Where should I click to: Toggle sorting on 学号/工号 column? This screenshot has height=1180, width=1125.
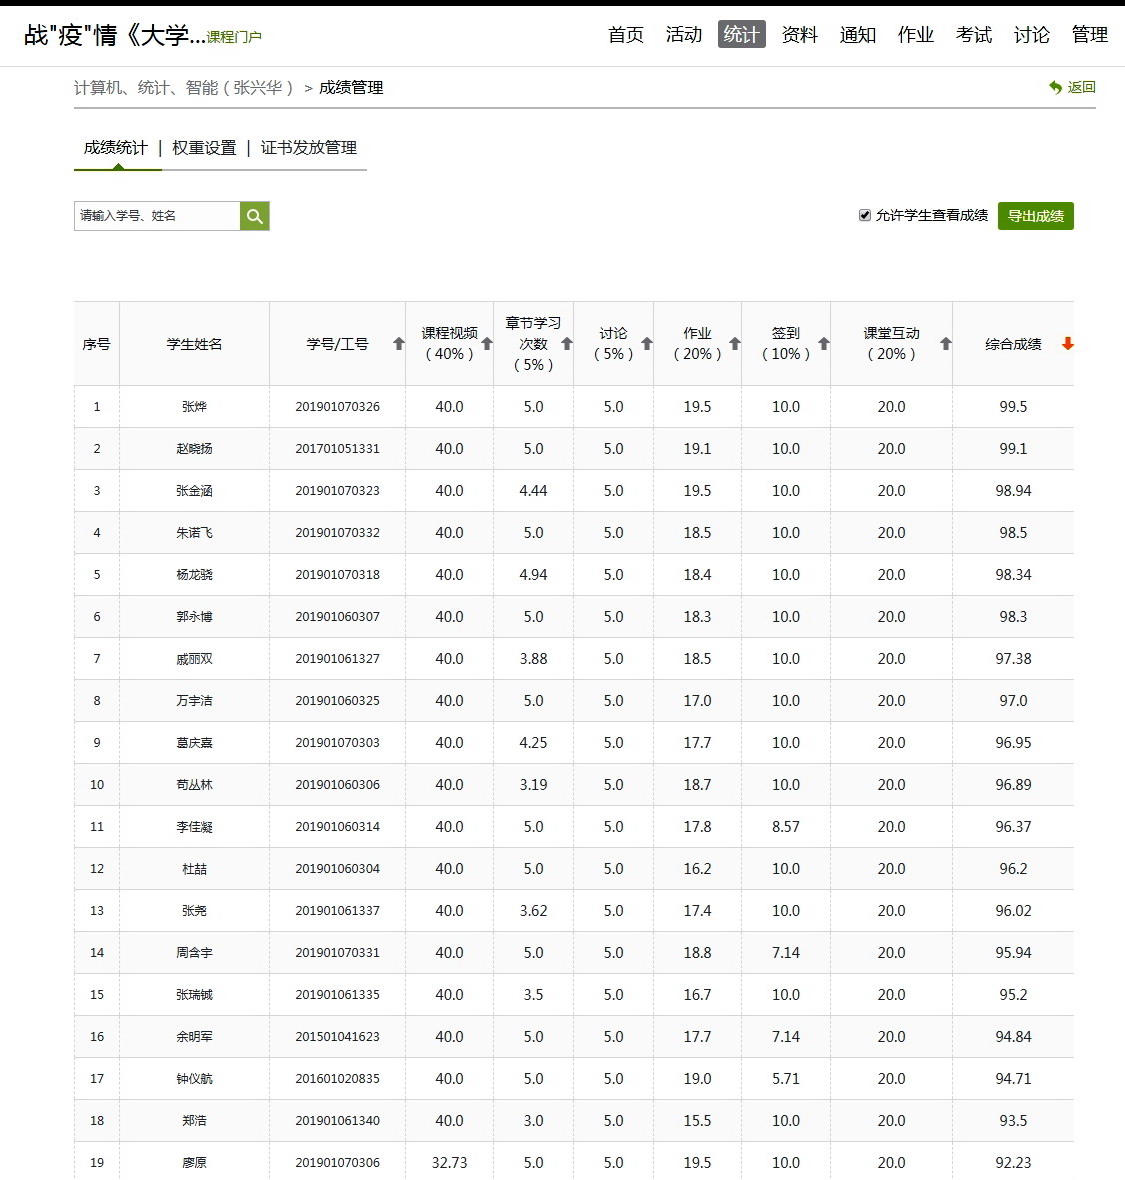(397, 343)
